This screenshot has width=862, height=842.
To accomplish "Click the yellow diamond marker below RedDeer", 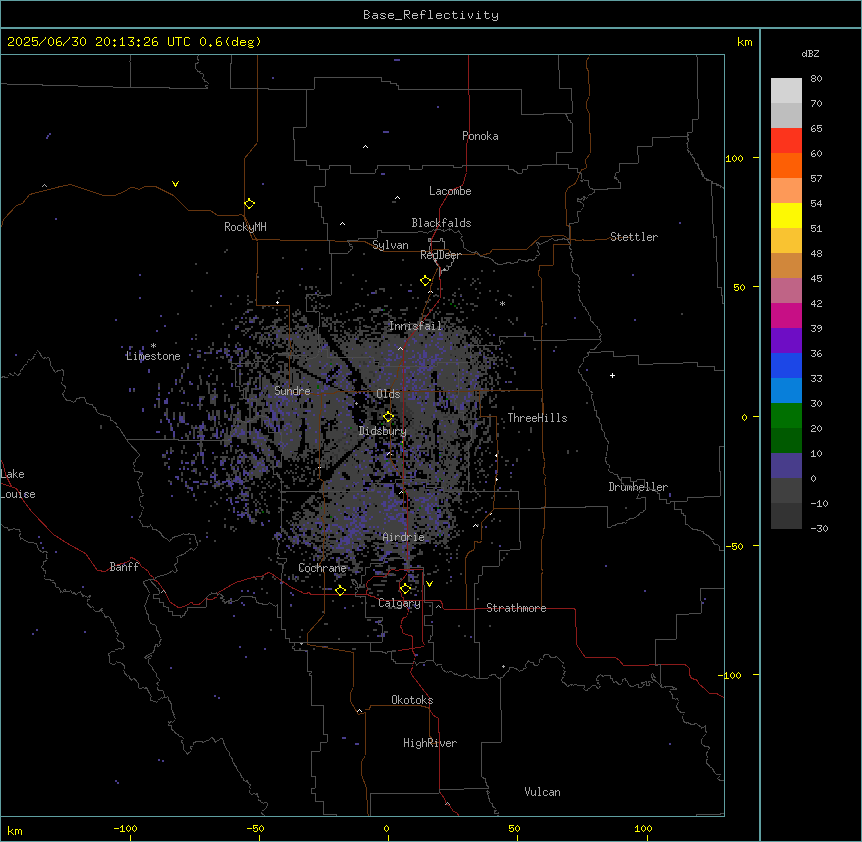I will pyautogui.click(x=425, y=281).
